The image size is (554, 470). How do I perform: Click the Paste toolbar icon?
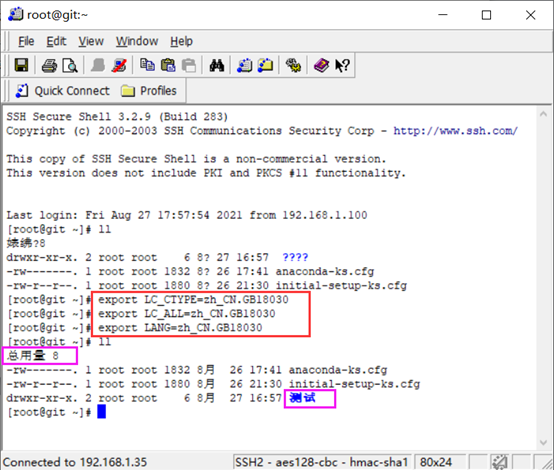point(168,65)
